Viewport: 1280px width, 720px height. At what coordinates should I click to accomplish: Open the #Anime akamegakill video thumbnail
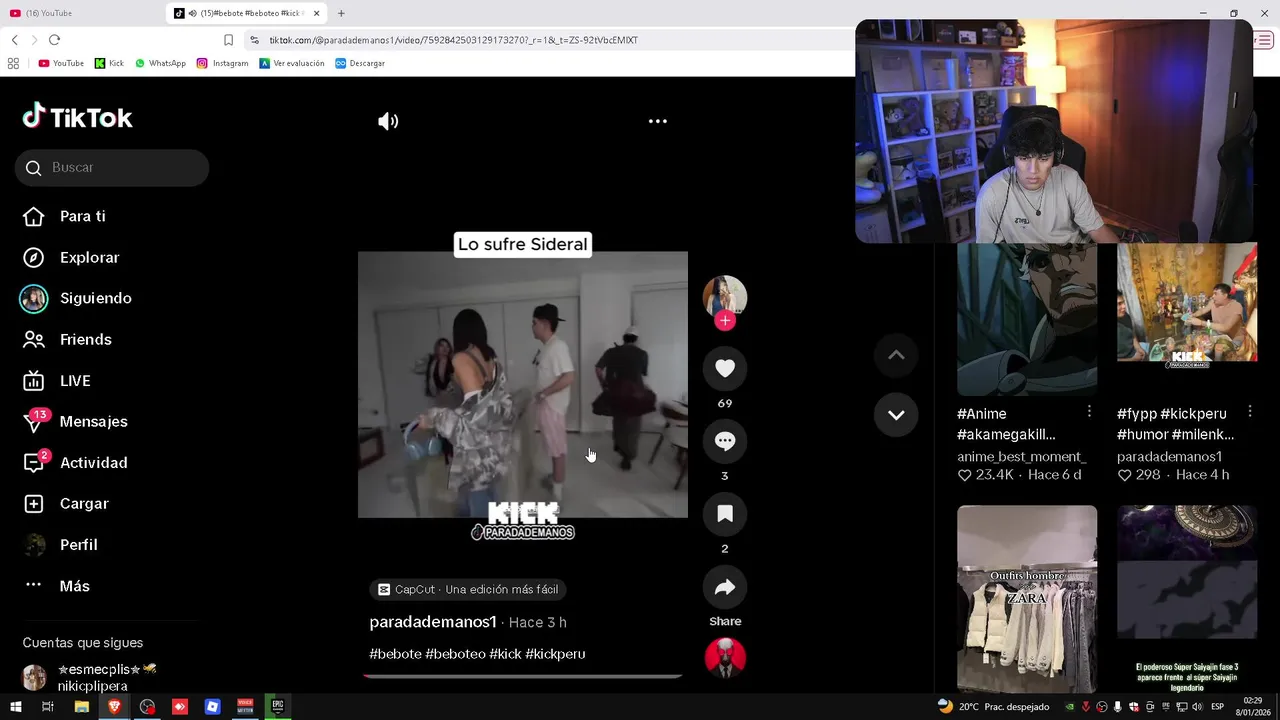(x=1027, y=319)
